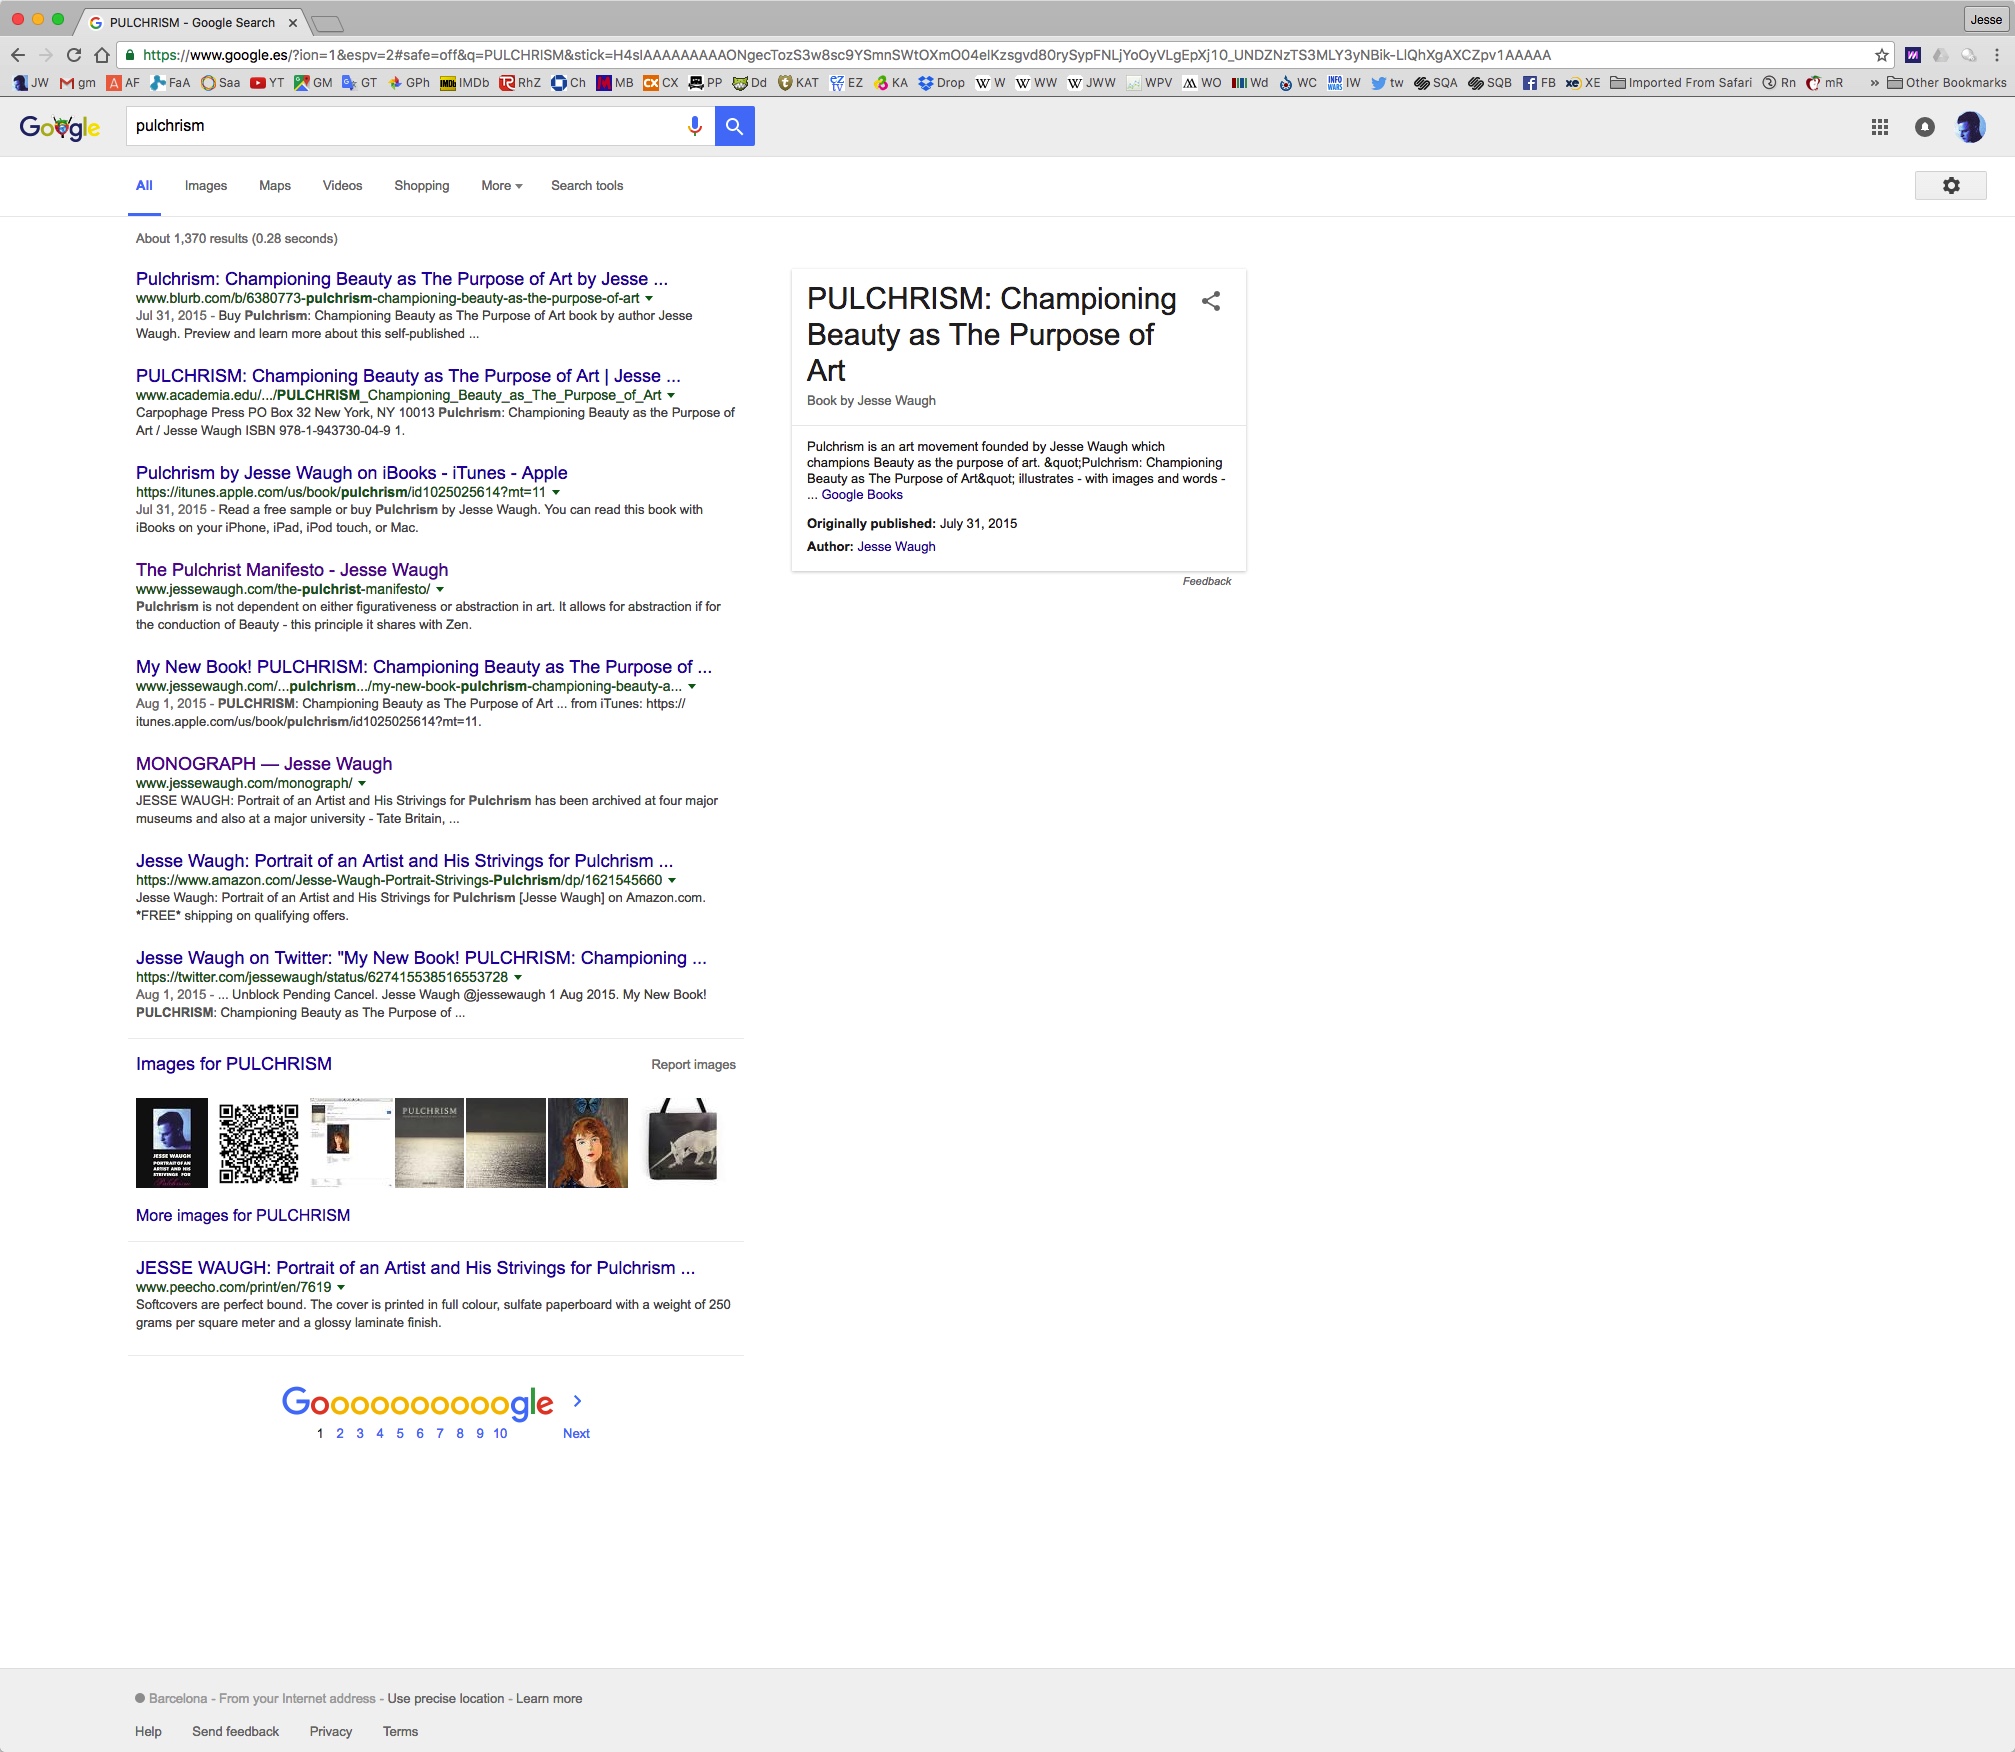Switch to the Videos tab
This screenshot has width=2015, height=1752.
pyautogui.click(x=342, y=186)
